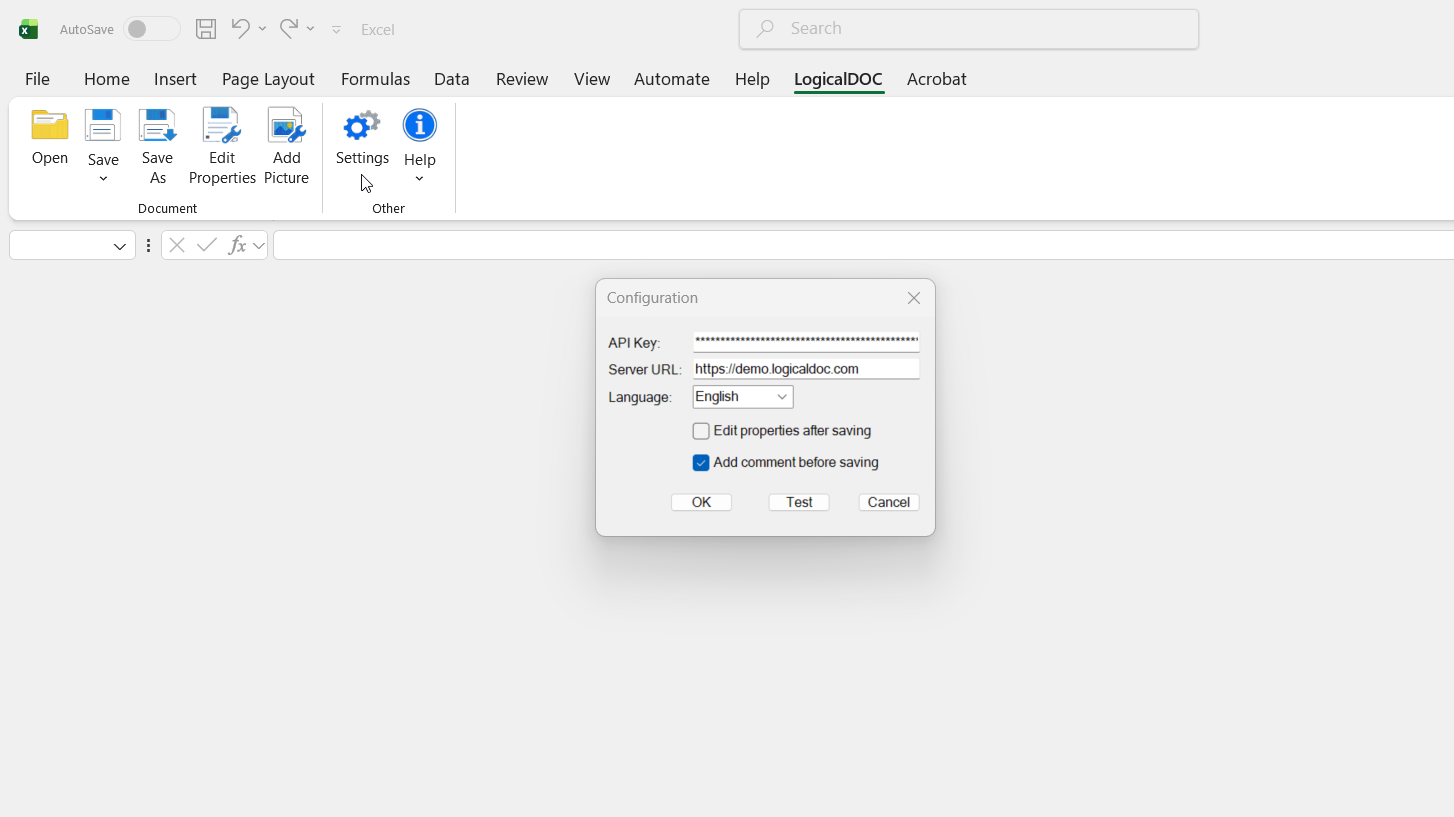
Task: Confirm Configuration with OK
Action: click(701, 502)
